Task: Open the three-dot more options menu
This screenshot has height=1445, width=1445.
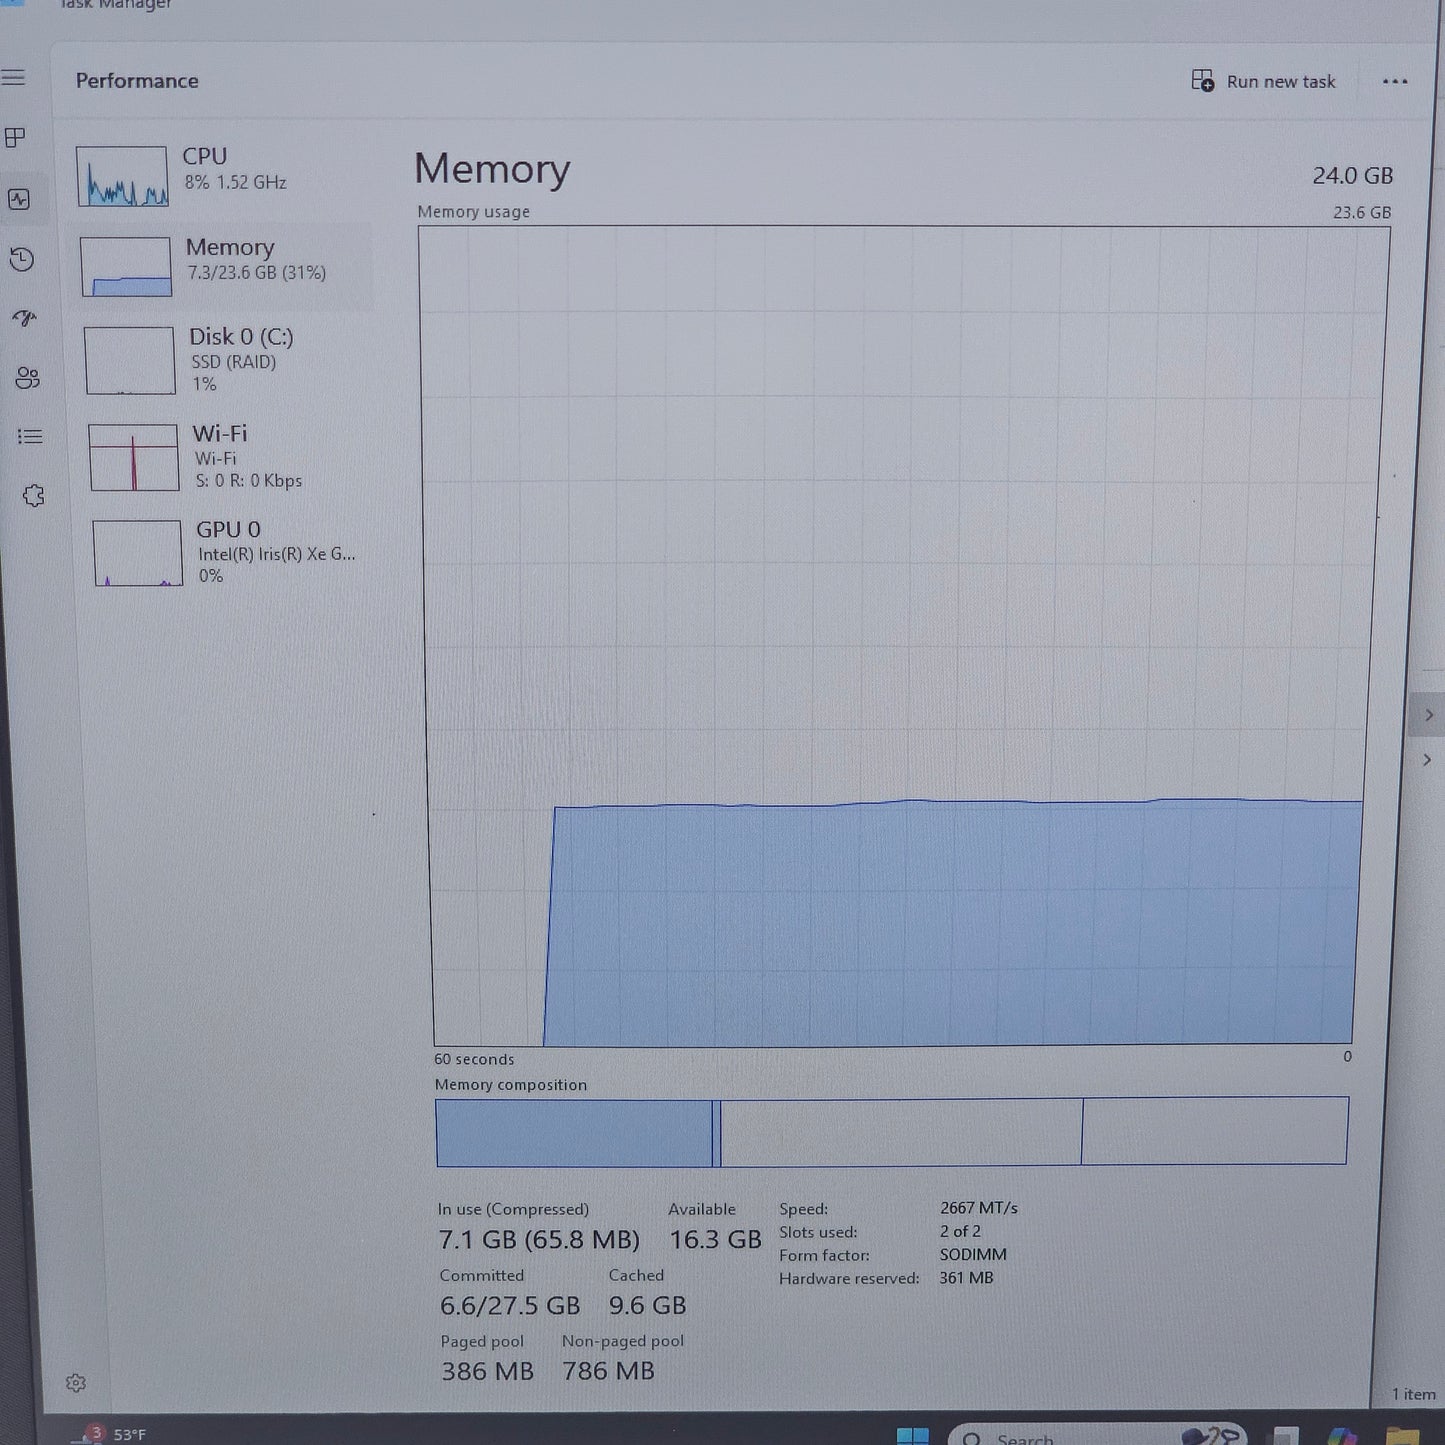Action: point(1395,82)
